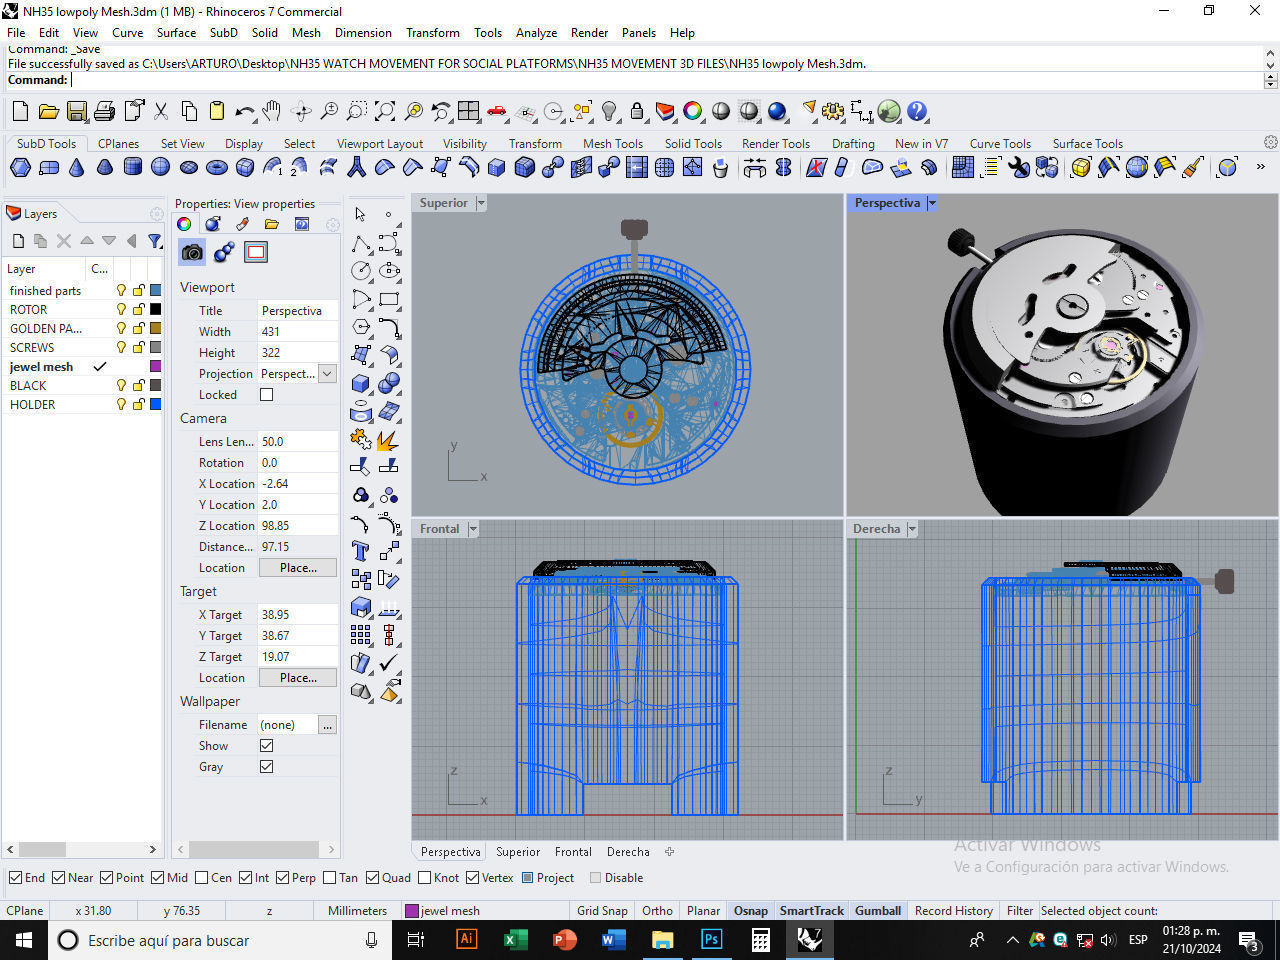This screenshot has width=1280, height=960.
Task: Select the SubD Cylinder primitive tool
Action: pyautogui.click(x=132, y=167)
